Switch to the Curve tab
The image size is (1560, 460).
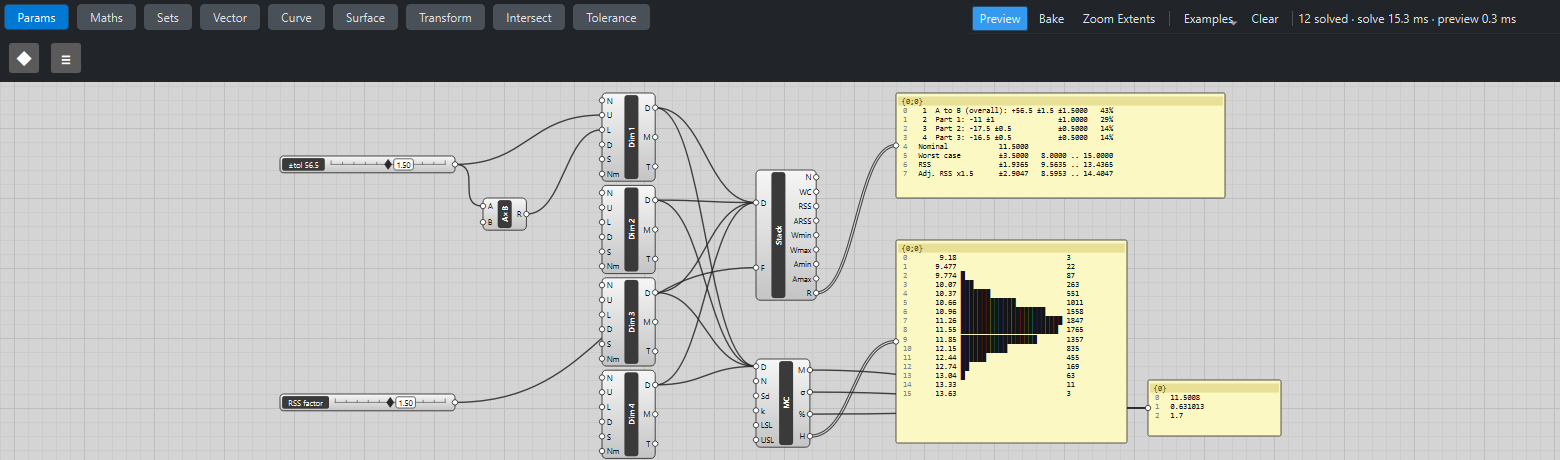296,17
